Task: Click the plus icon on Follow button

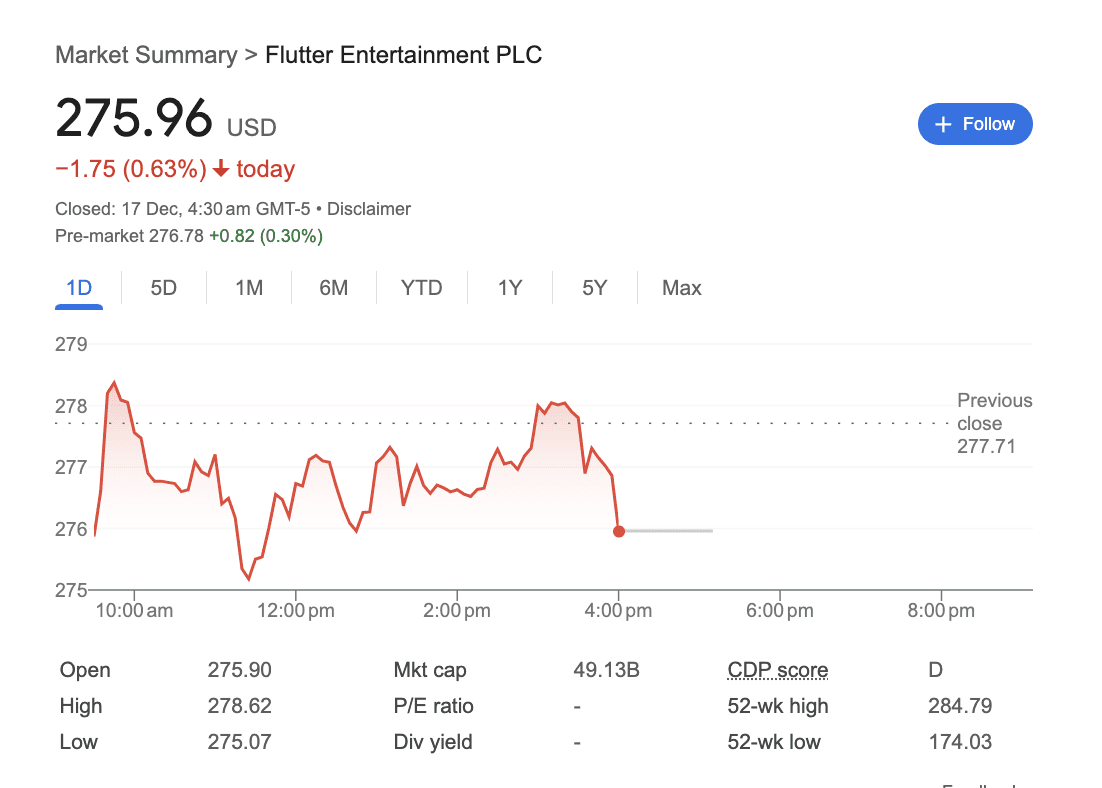Action: [x=943, y=124]
